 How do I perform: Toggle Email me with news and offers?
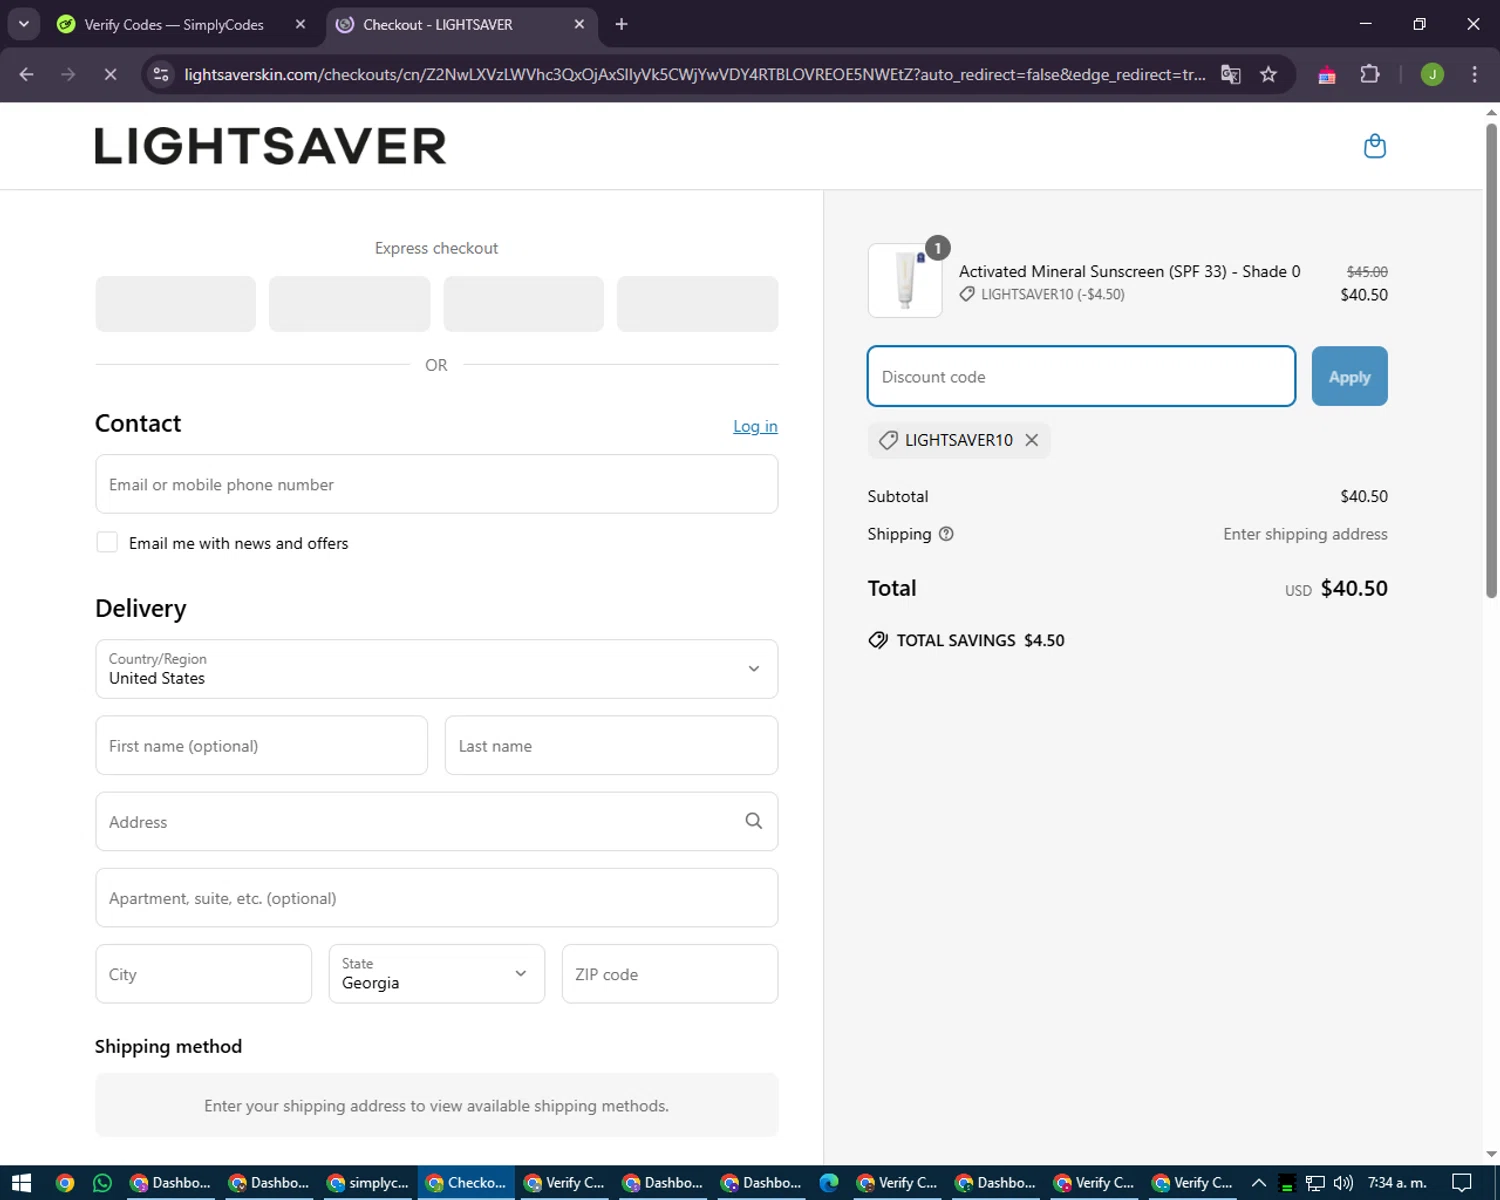(107, 542)
